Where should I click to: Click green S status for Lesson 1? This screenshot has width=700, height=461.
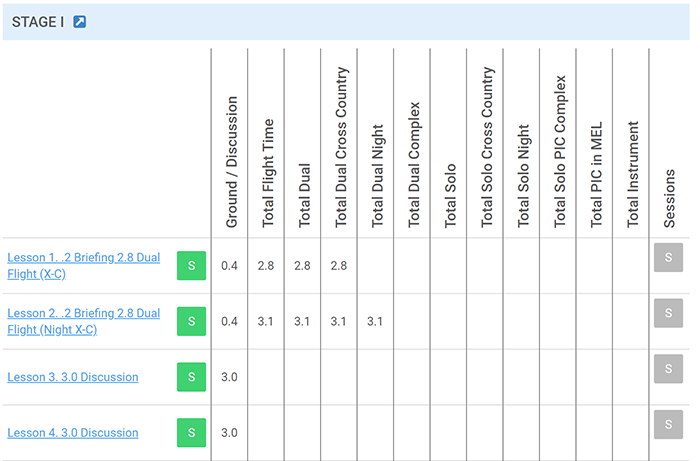click(x=192, y=266)
